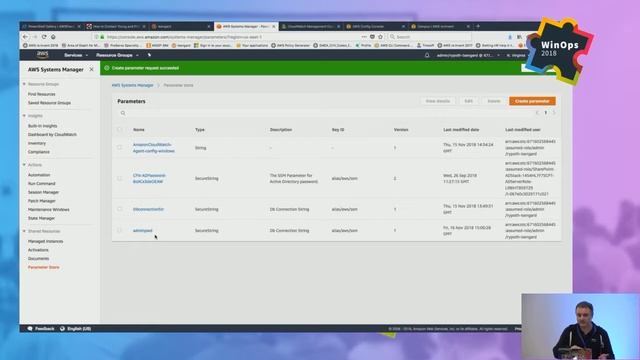
Task: Open Session Manager in sidebar
Action: pos(43,192)
